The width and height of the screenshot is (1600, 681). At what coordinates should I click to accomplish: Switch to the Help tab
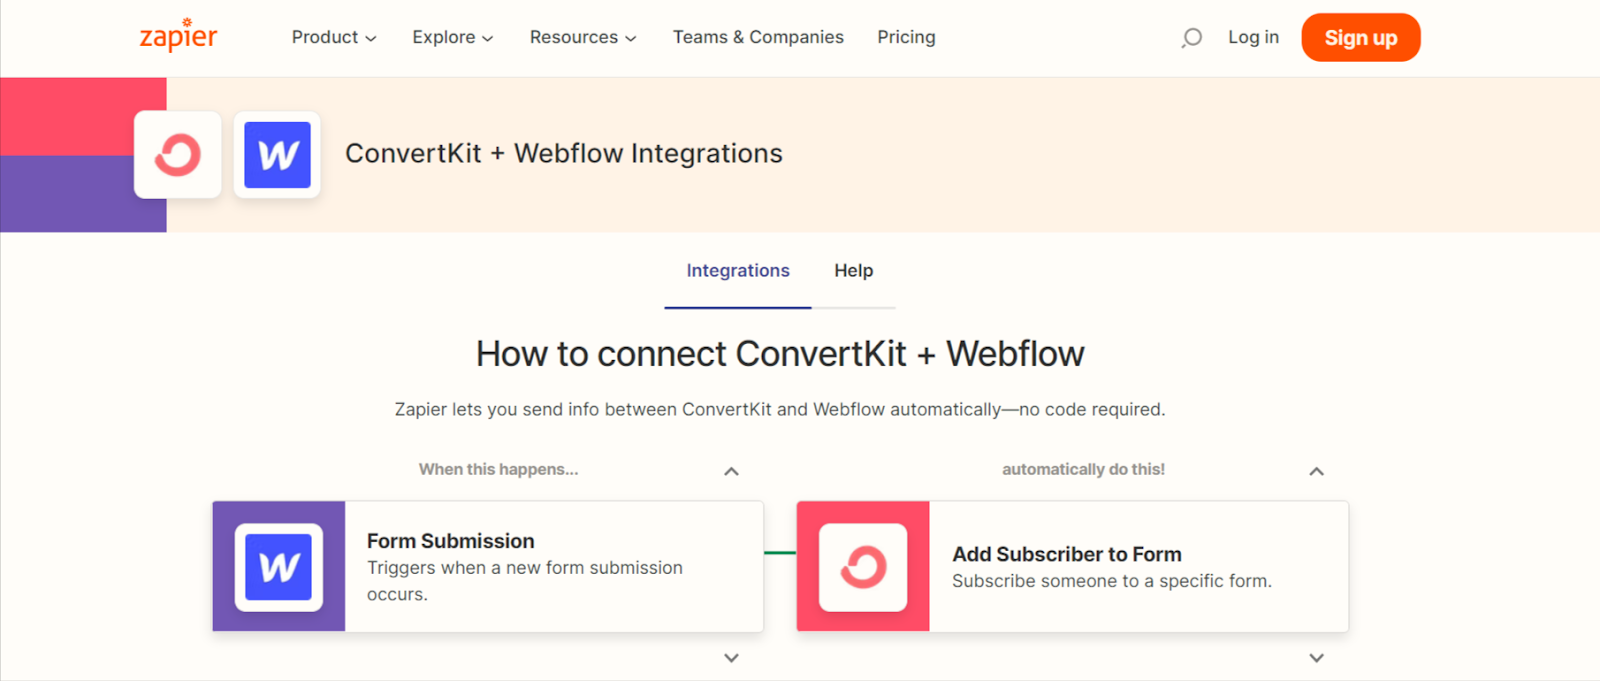tap(854, 271)
